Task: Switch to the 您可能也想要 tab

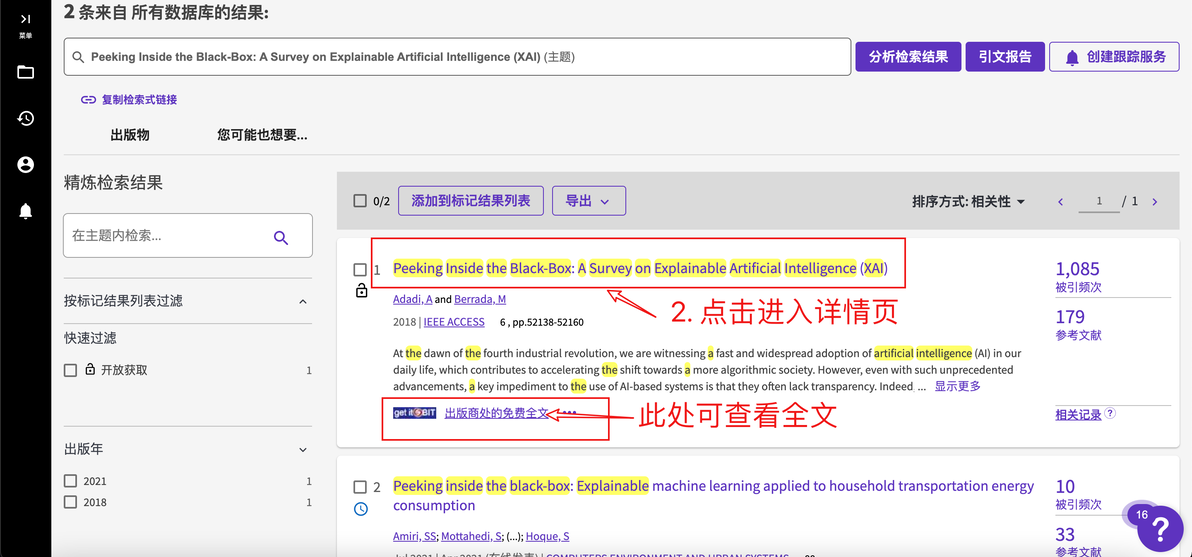Action: 262,135
